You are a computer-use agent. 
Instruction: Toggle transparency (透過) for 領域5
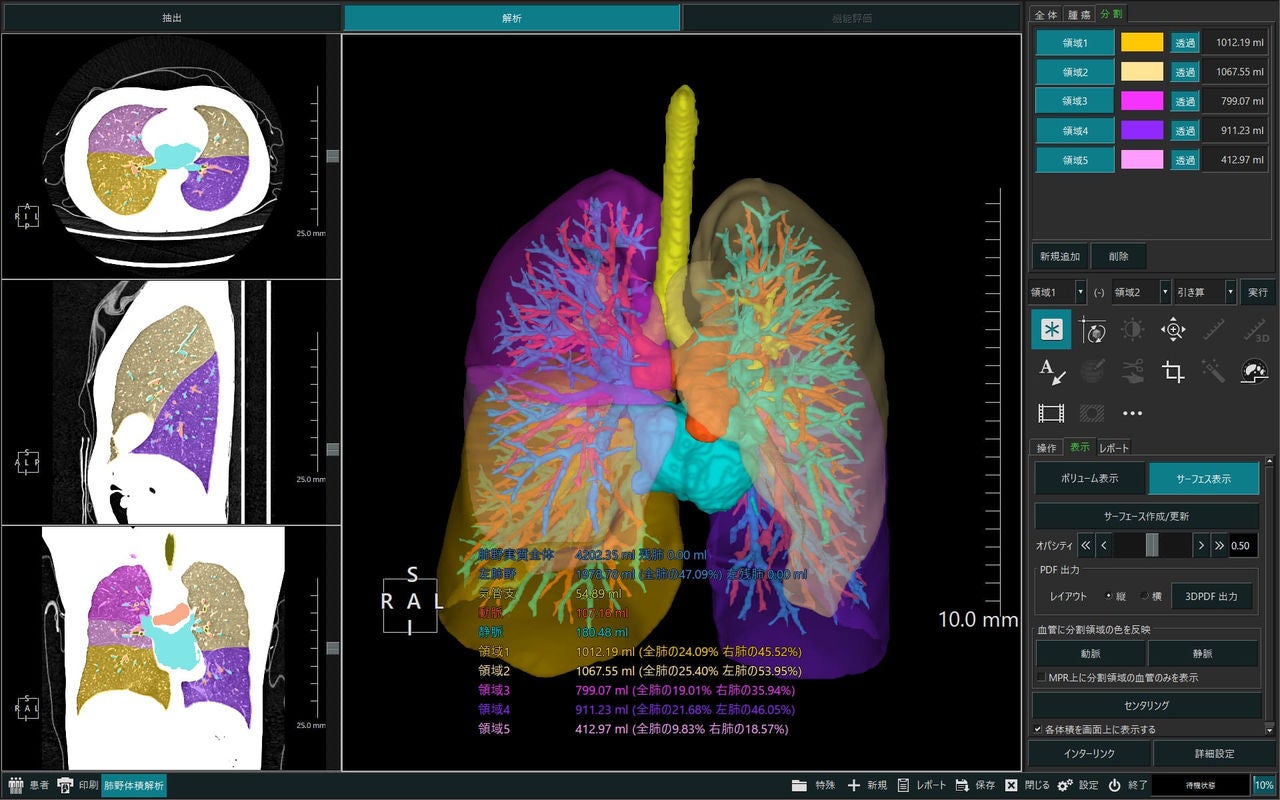[x=1185, y=160]
